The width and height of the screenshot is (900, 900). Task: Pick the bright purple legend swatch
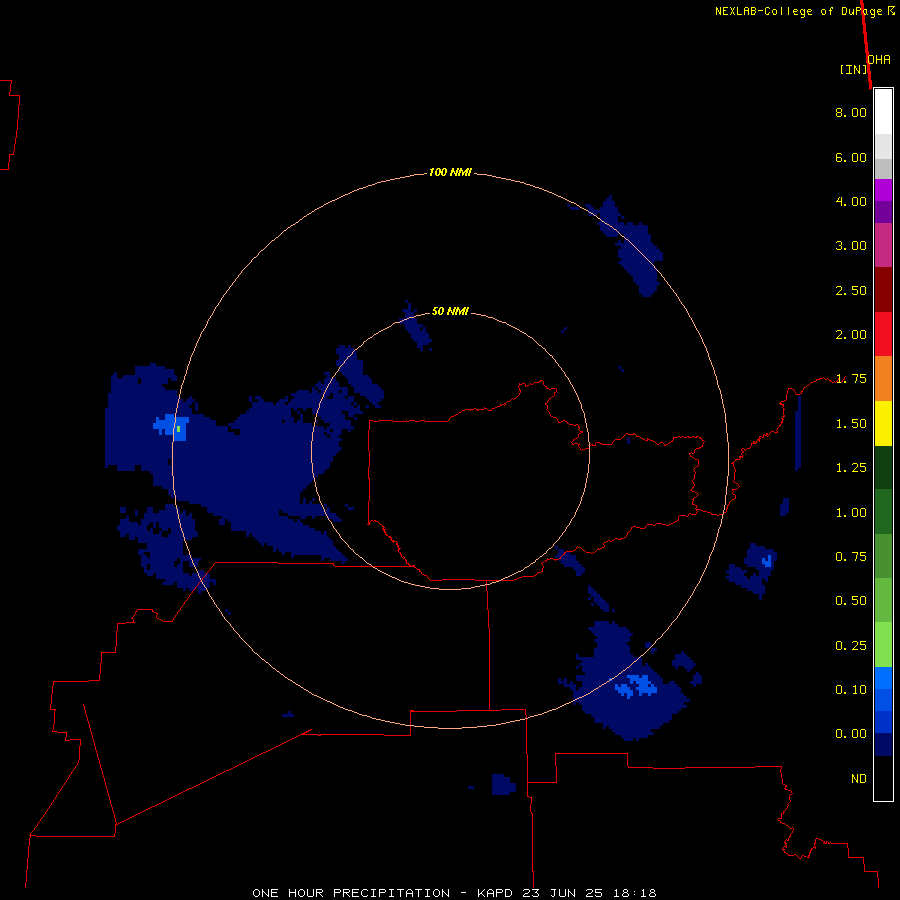click(883, 190)
